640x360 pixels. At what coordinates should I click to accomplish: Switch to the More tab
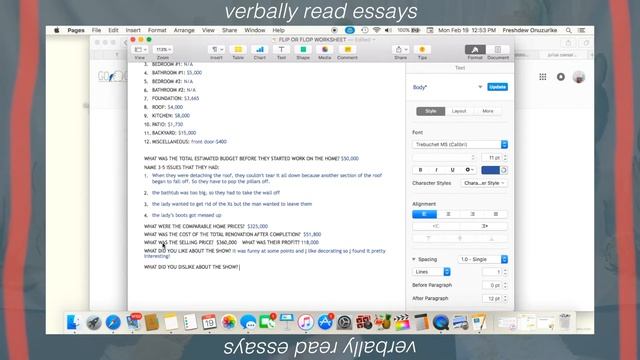(x=488, y=111)
